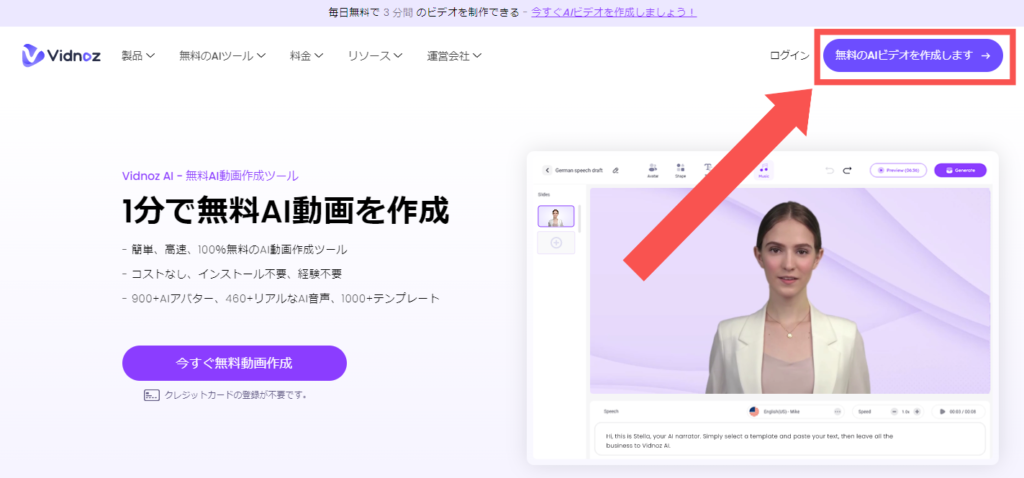The width and height of the screenshot is (1024, 478).
Task: Click the three-dots voice options icon
Action: (837, 411)
